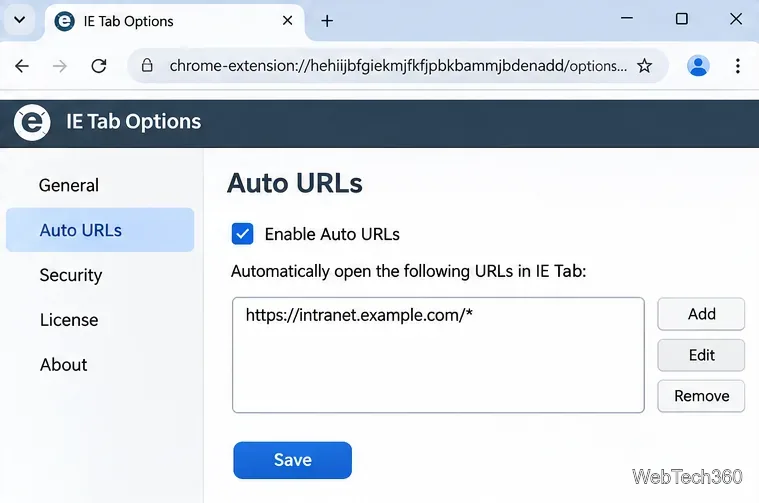Screen dimensions: 759x503
Task: Open the Chrome profile avatar
Action: point(698,66)
